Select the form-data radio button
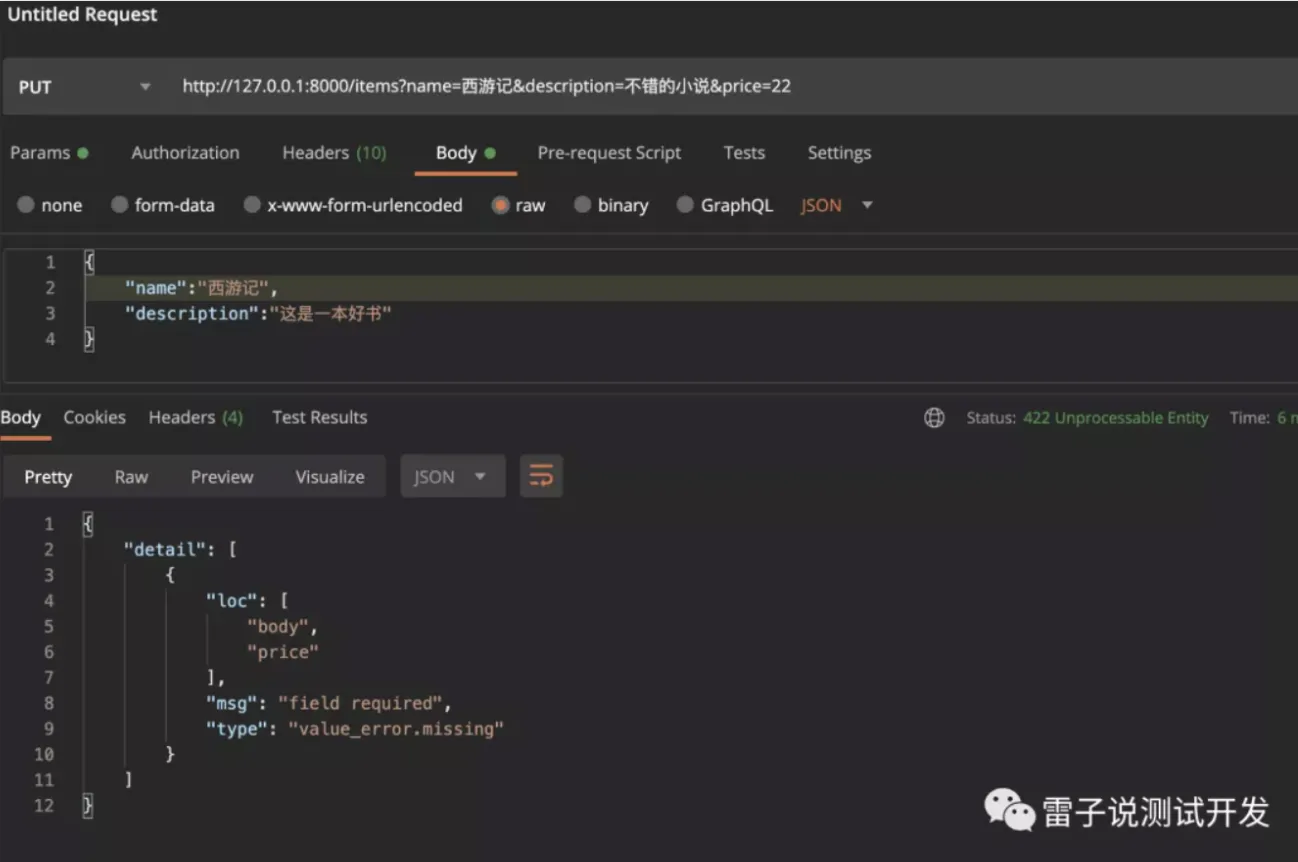This screenshot has height=862, width=1298. (120, 205)
